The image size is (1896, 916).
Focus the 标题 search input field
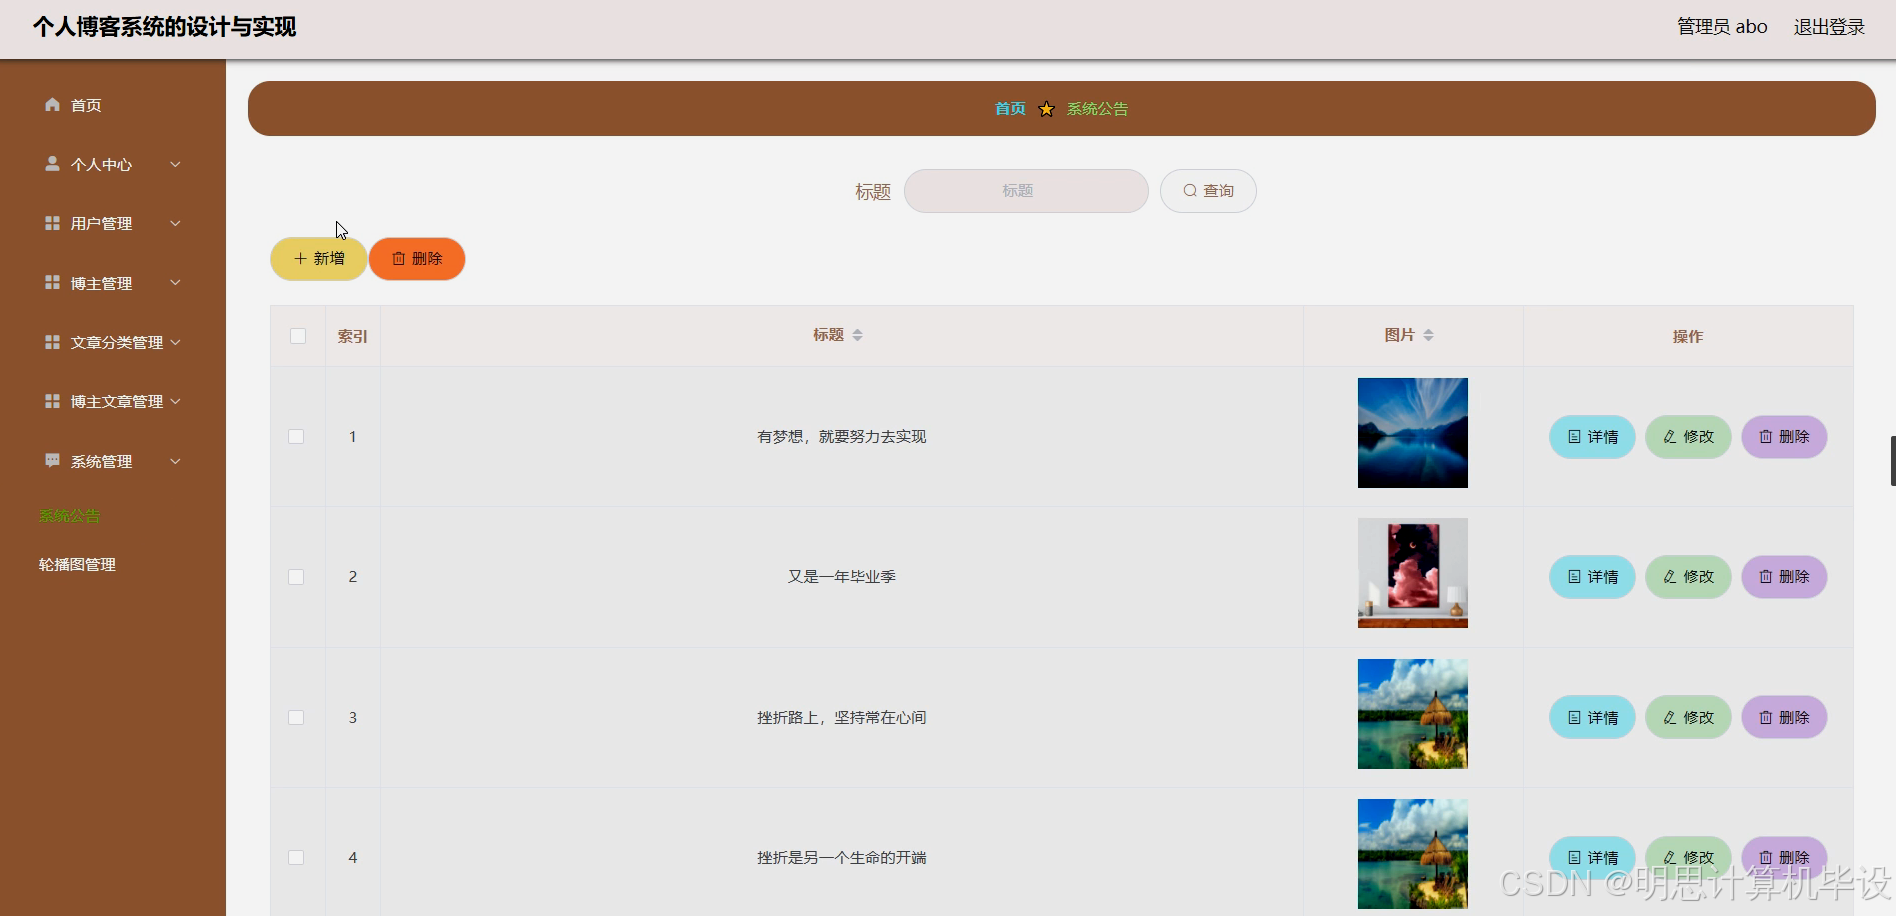(x=1026, y=191)
